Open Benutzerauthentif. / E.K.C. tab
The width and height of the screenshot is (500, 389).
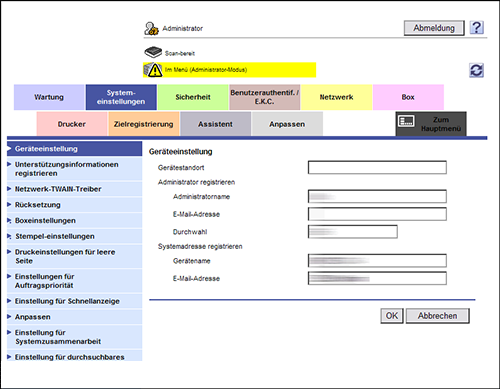pos(265,97)
